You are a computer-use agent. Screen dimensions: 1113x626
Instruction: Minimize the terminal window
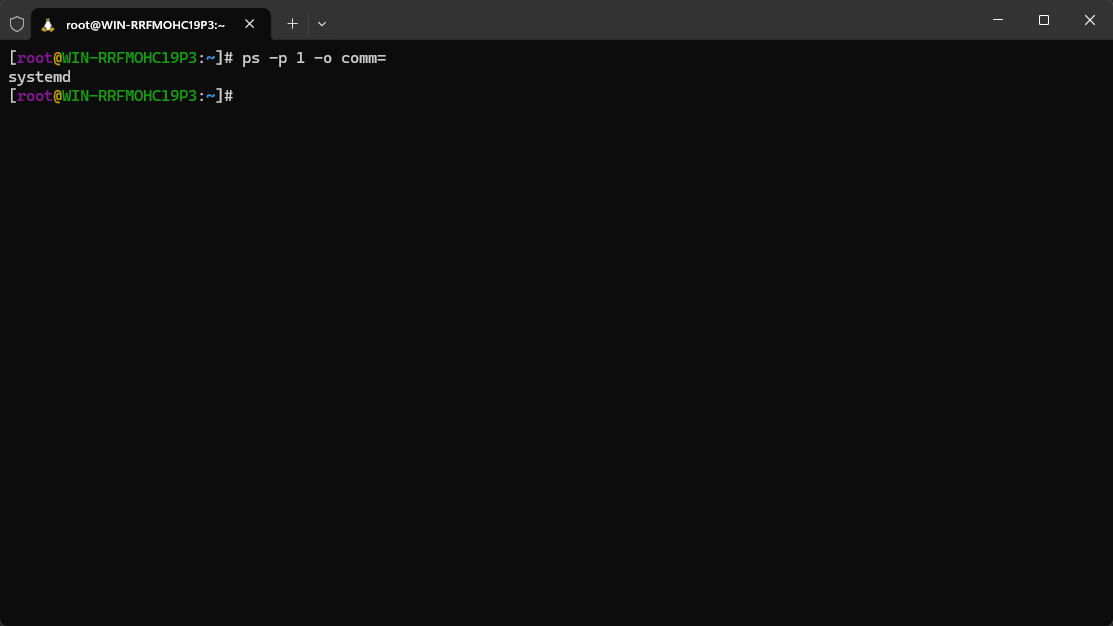997,20
